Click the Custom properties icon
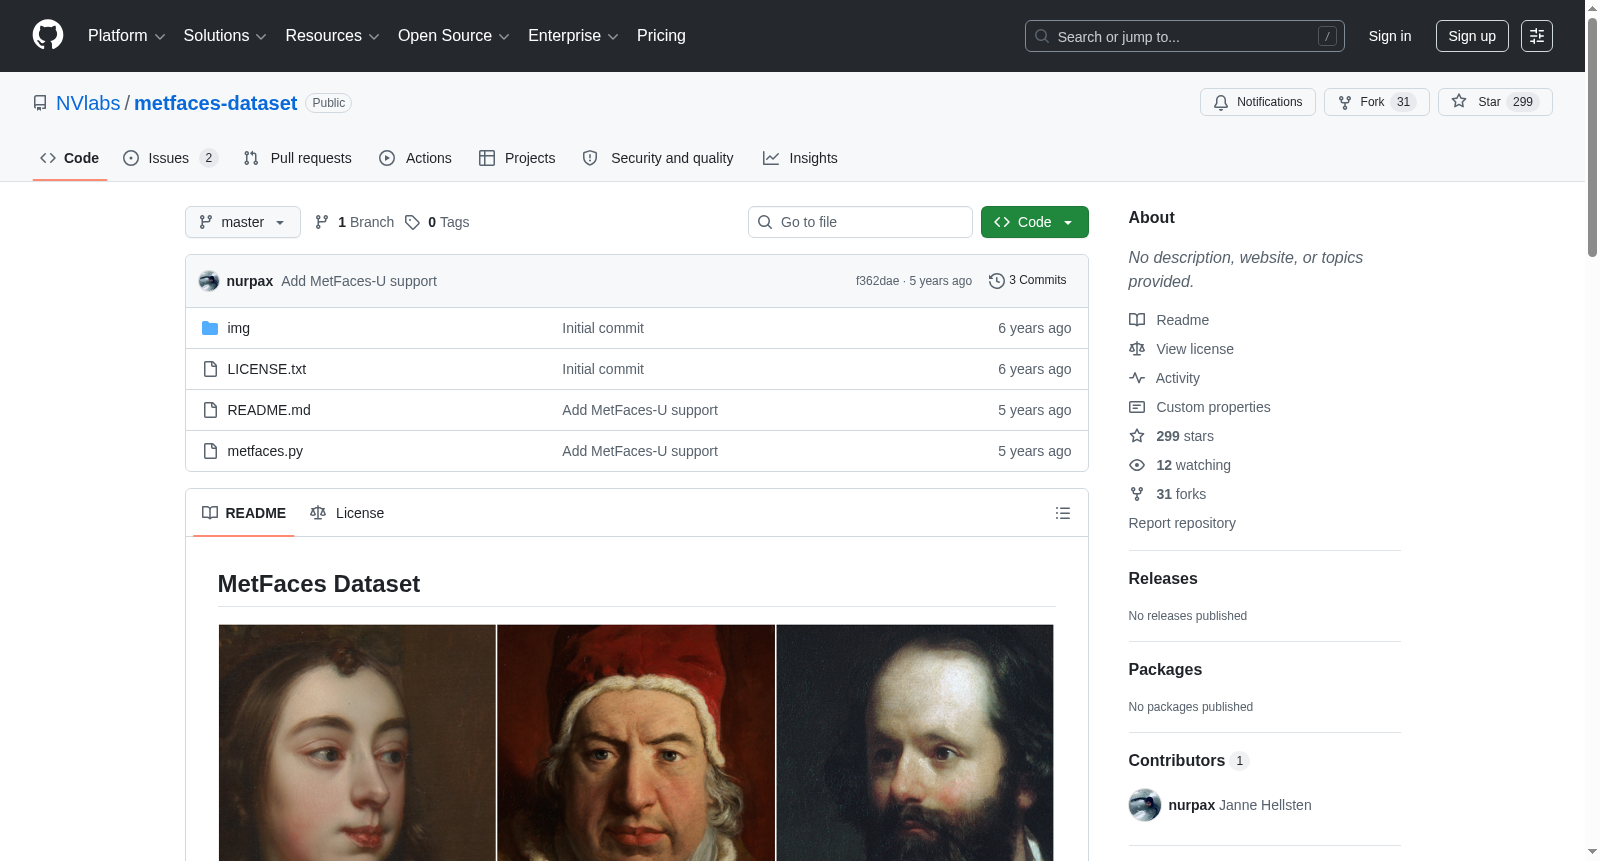Screen dimensions: 1600x861 coord(1137,407)
